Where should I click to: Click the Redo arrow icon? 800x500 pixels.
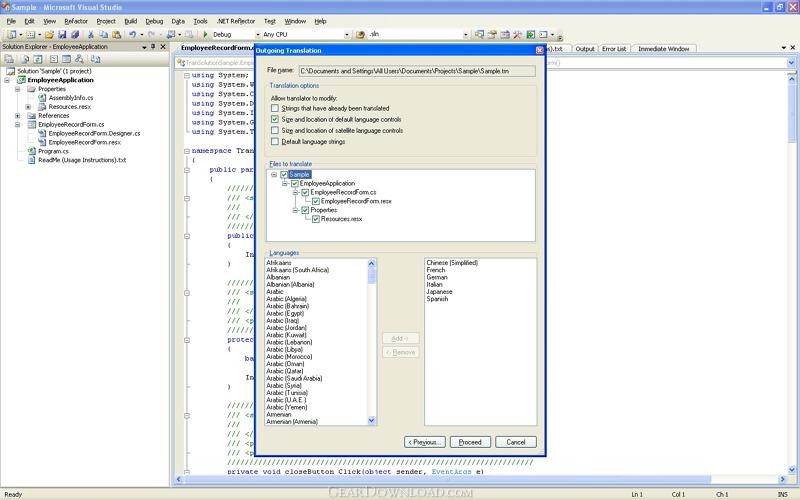[x=151, y=34]
